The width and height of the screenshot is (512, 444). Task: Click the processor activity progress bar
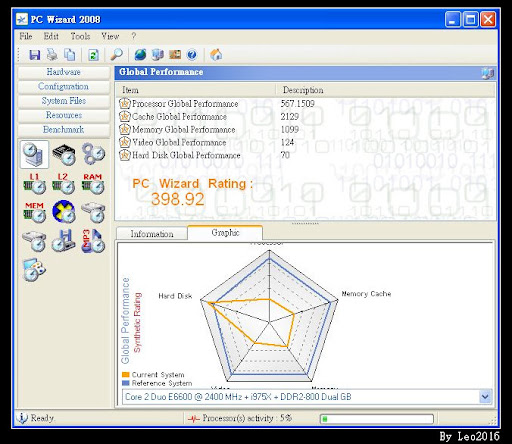click(x=377, y=419)
